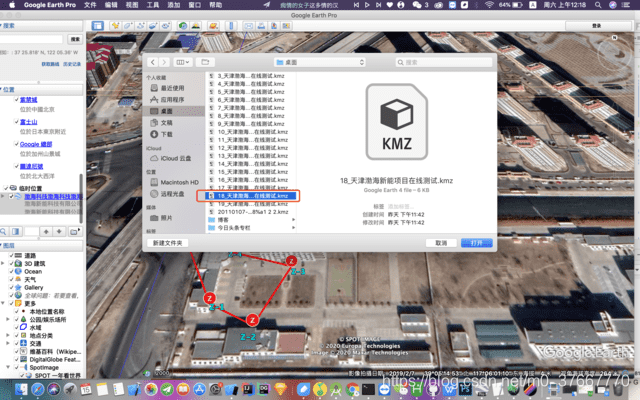This screenshot has height=400, width=640.
Task: Open the 视图 menu
Action: [132, 5]
